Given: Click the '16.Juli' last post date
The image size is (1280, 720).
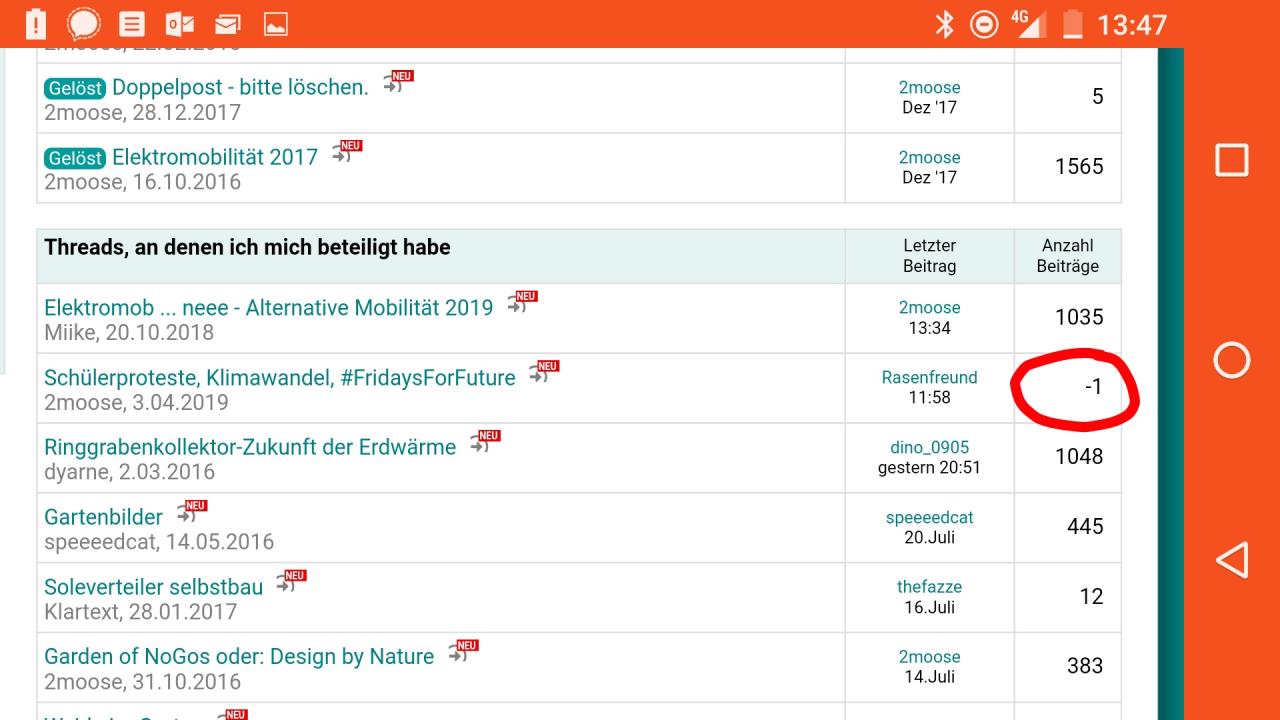Looking at the screenshot, I should (x=929, y=608).
